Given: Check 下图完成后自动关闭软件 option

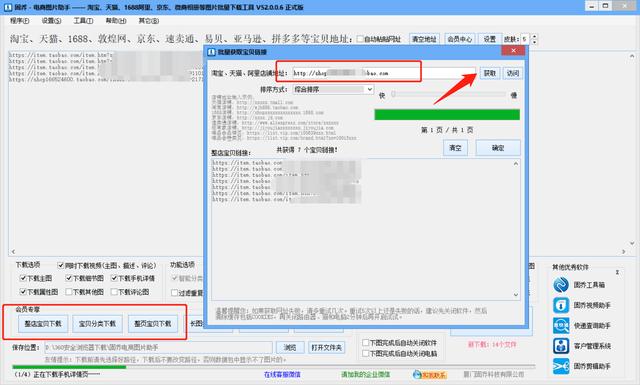Looking at the screenshot, I should (x=366, y=343).
